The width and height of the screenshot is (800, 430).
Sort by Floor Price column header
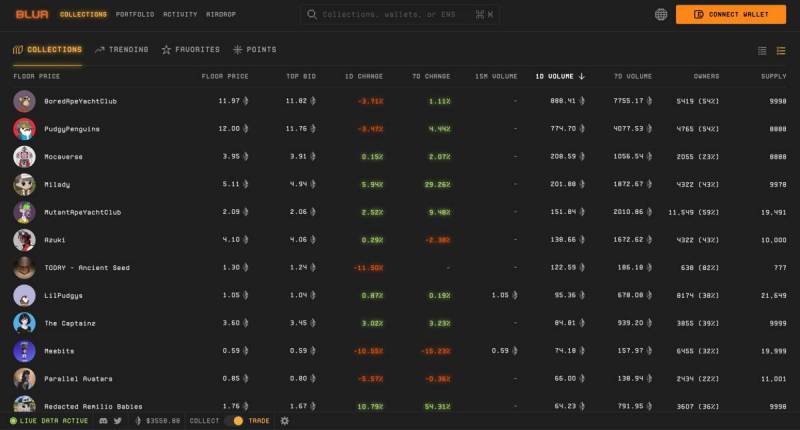tap(225, 76)
